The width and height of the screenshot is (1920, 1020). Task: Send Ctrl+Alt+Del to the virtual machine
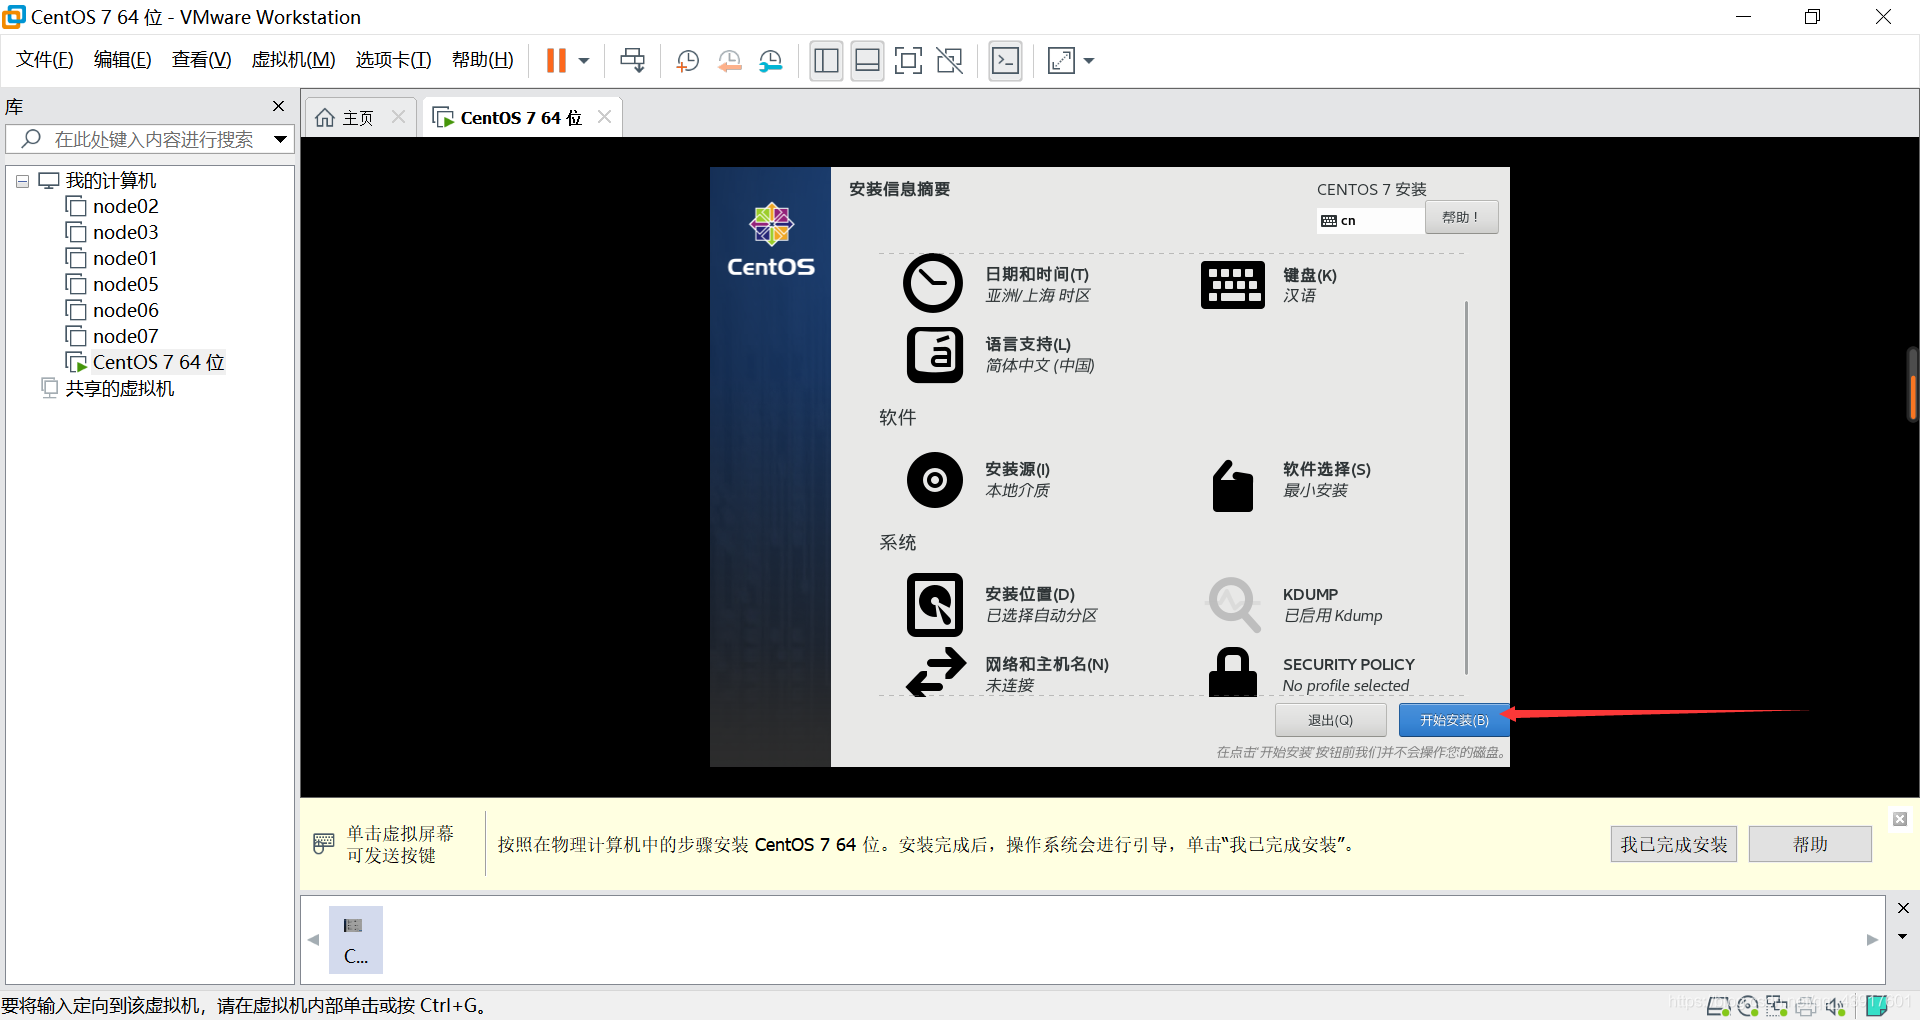coord(632,61)
